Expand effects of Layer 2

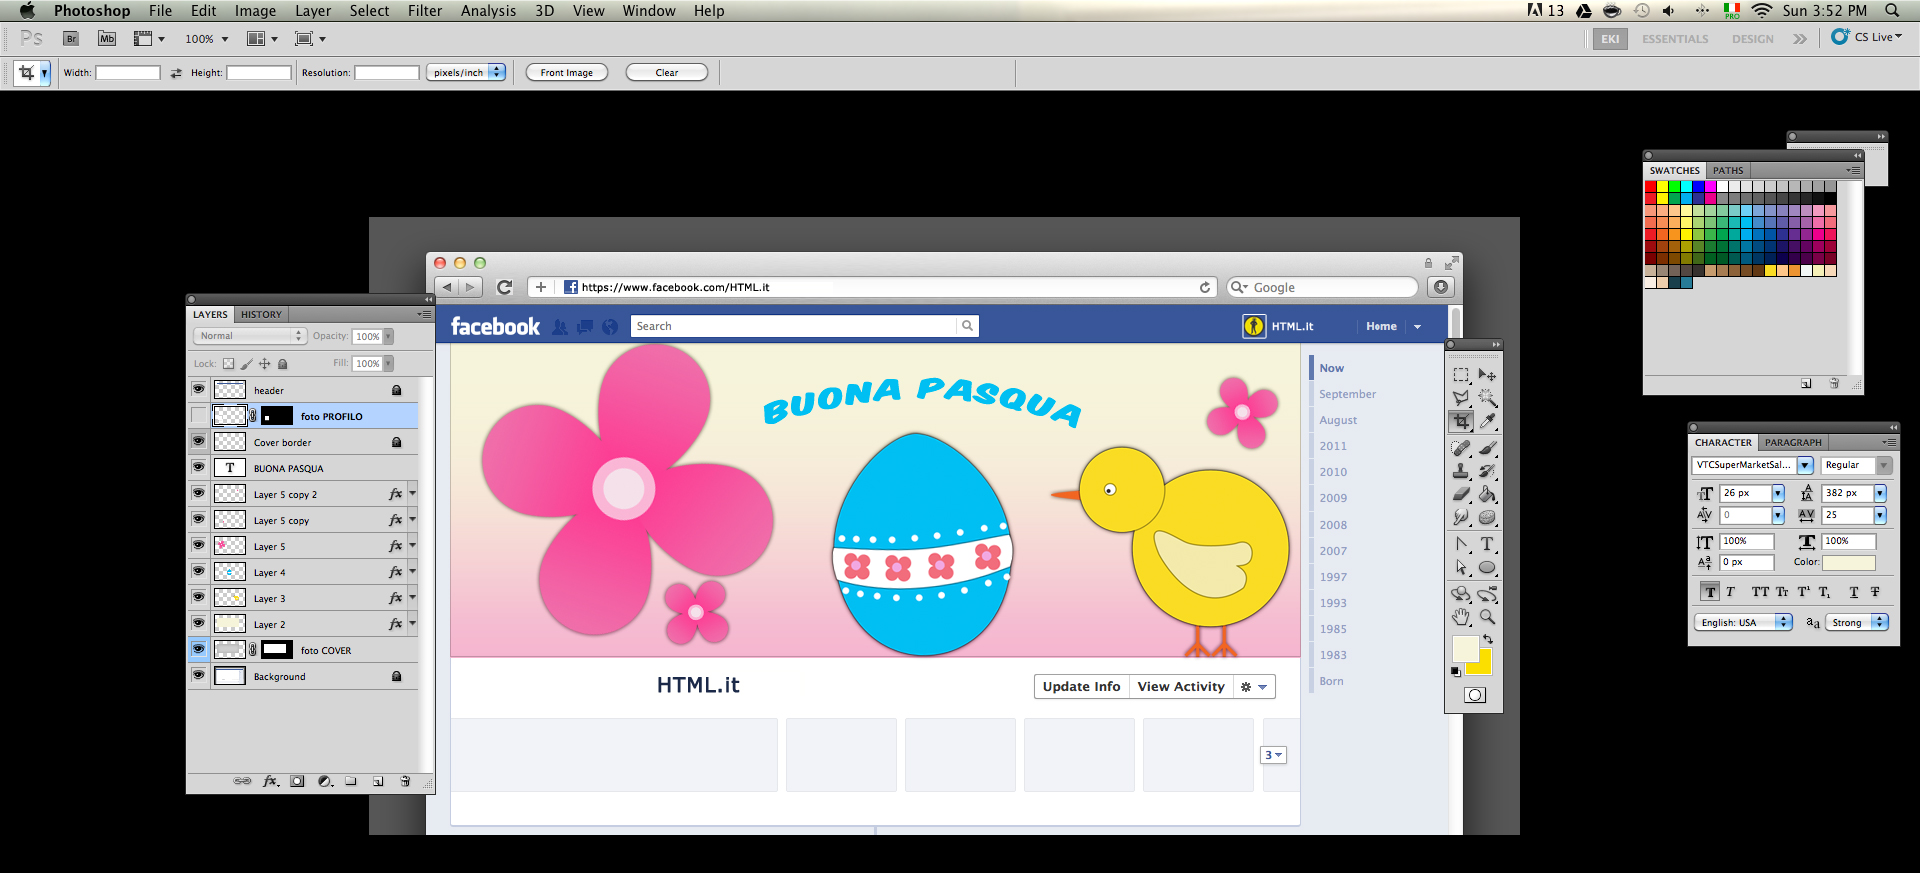click(412, 623)
